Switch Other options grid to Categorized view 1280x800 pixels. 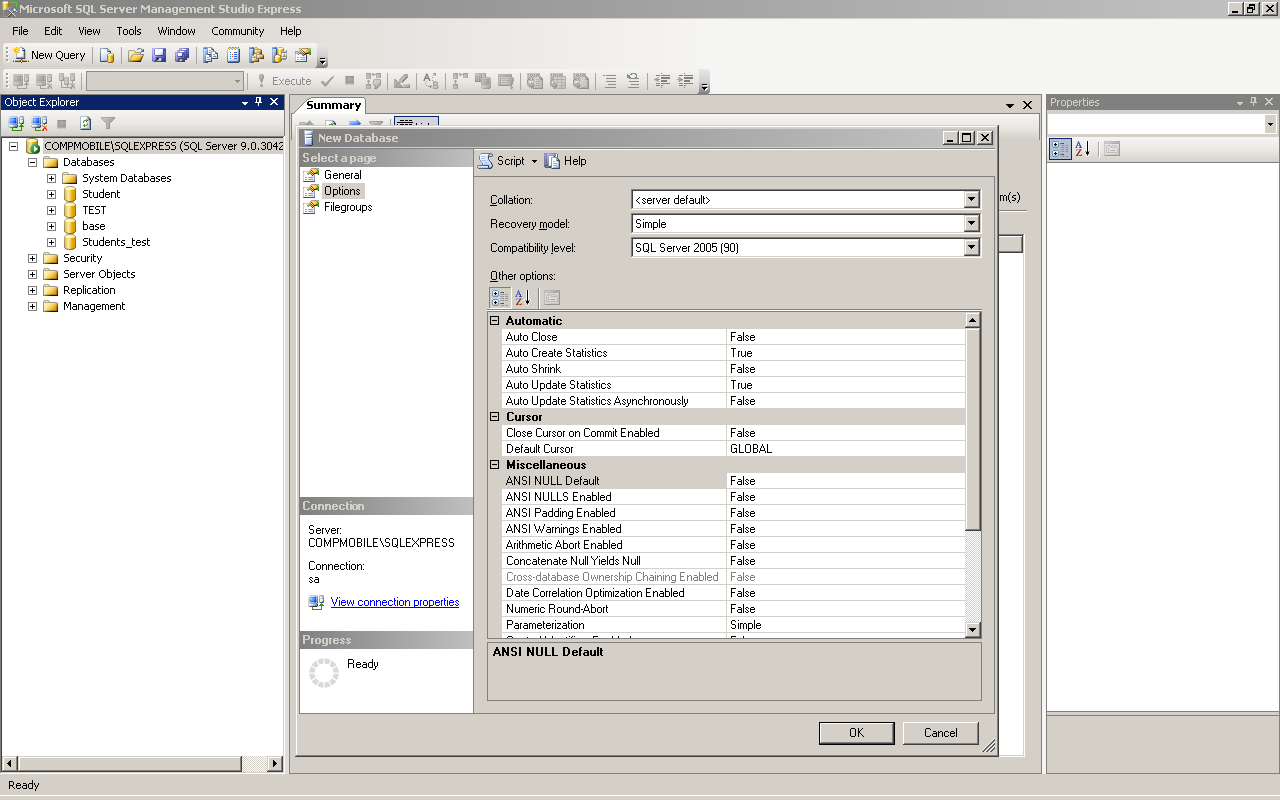tap(500, 298)
